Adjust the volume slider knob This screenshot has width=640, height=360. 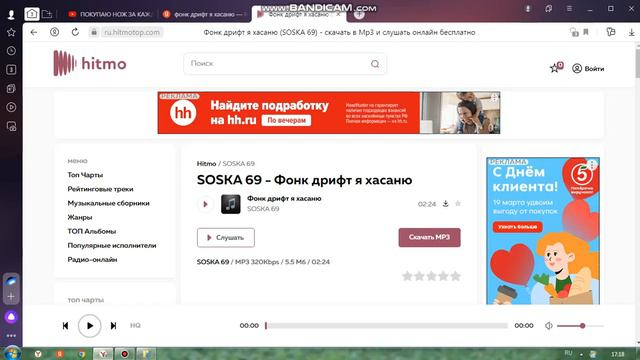point(582,325)
